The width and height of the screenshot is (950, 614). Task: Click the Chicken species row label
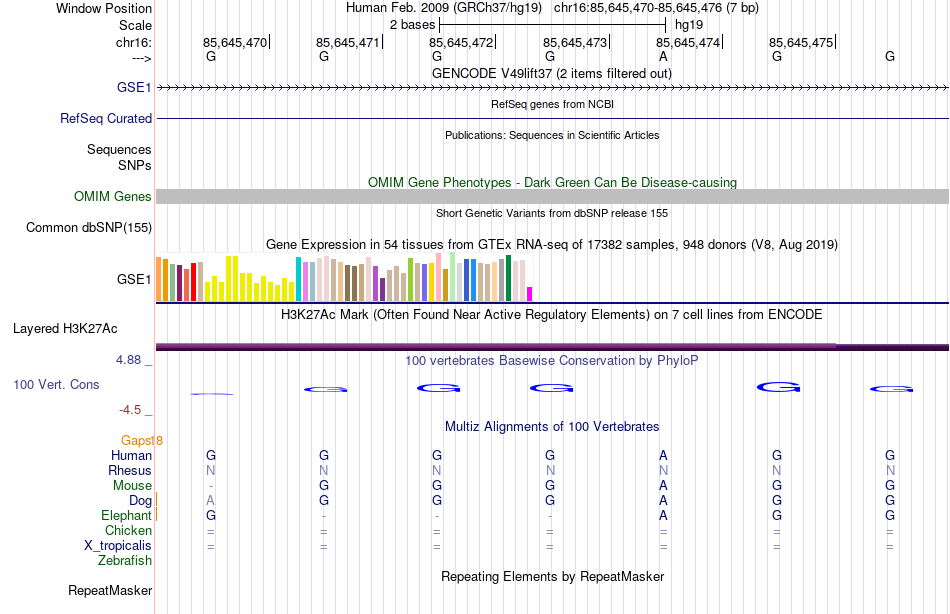click(128, 530)
